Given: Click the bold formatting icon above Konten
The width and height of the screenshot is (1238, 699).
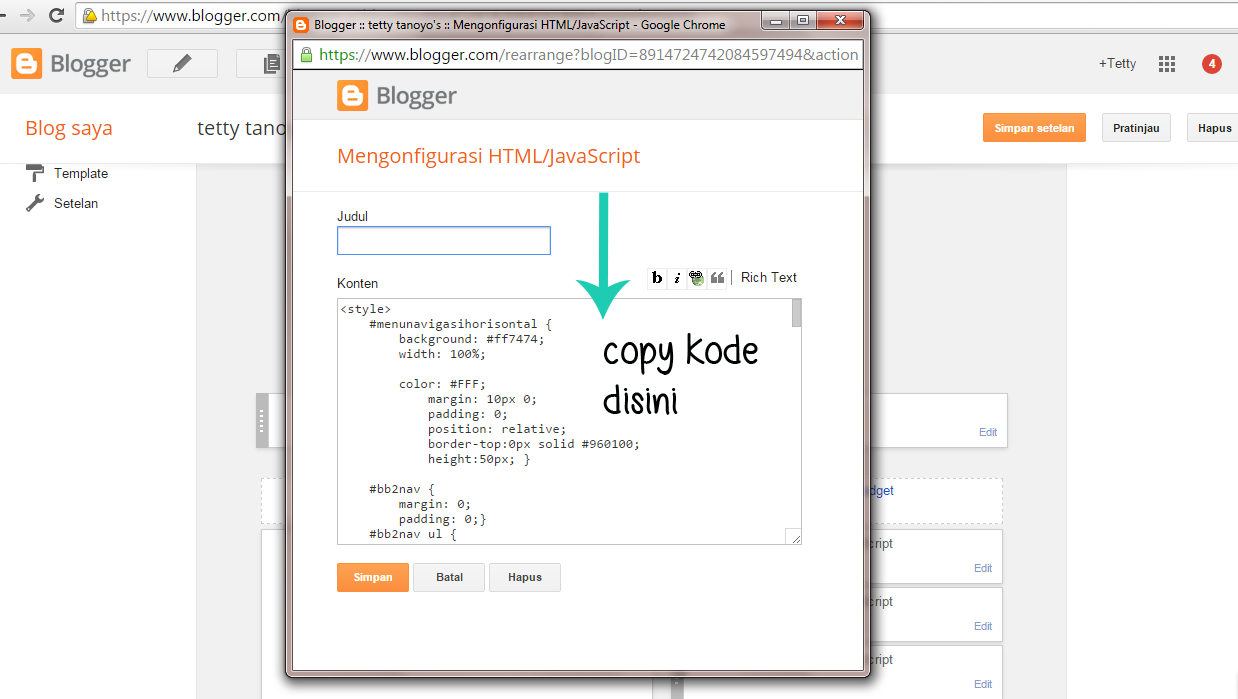Looking at the screenshot, I should click(x=657, y=278).
